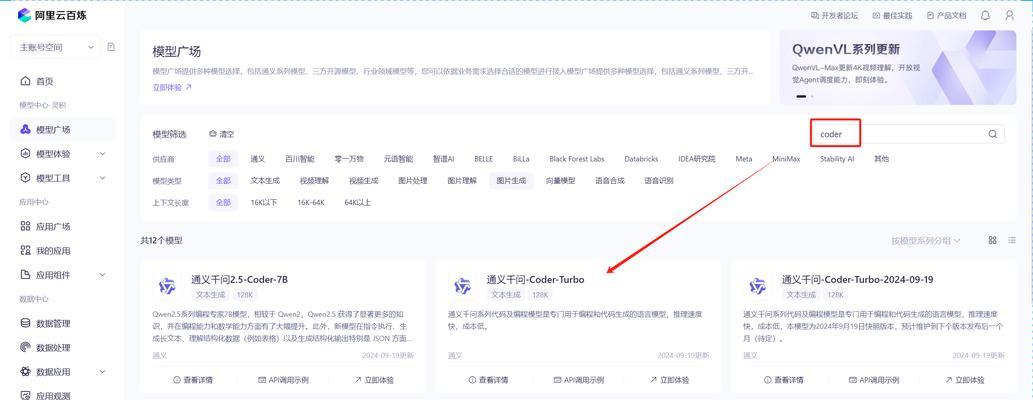This screenshot has width=1033, height=400.
Task: Expand the 模型工具 submenu chevron
Action: click(x=102, y=178)
